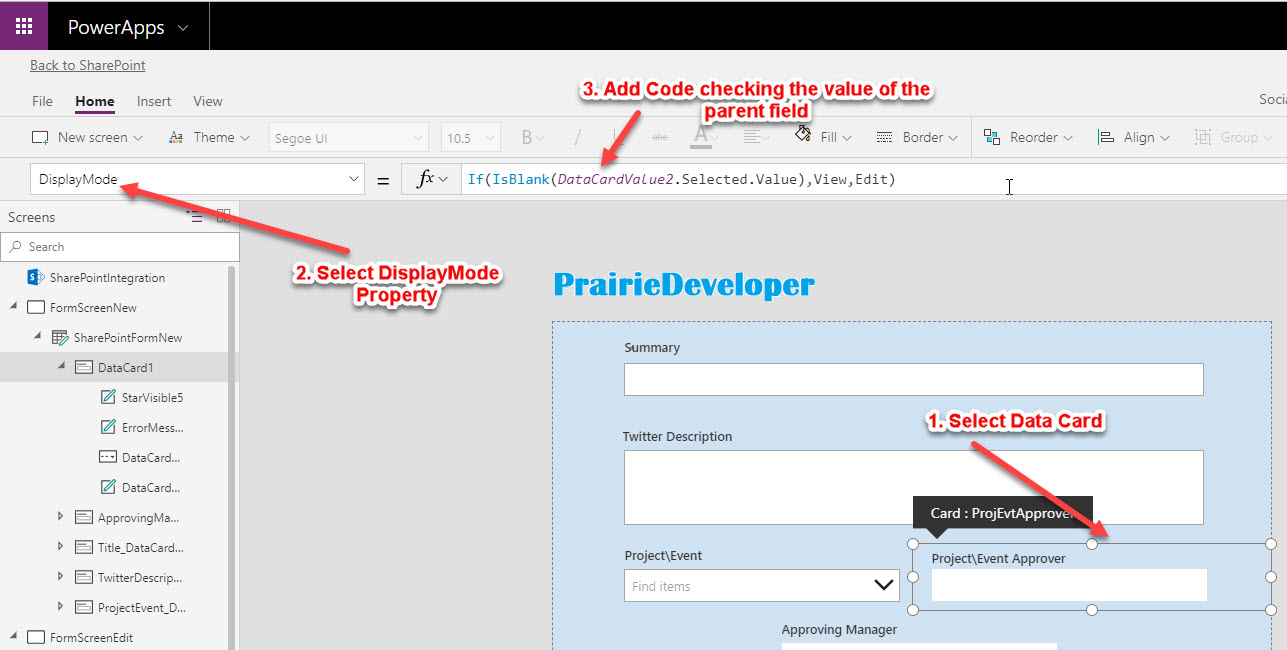Open the text alignment options
Image resolution: width=1287 pixels, height=650 pixels.
757,138
